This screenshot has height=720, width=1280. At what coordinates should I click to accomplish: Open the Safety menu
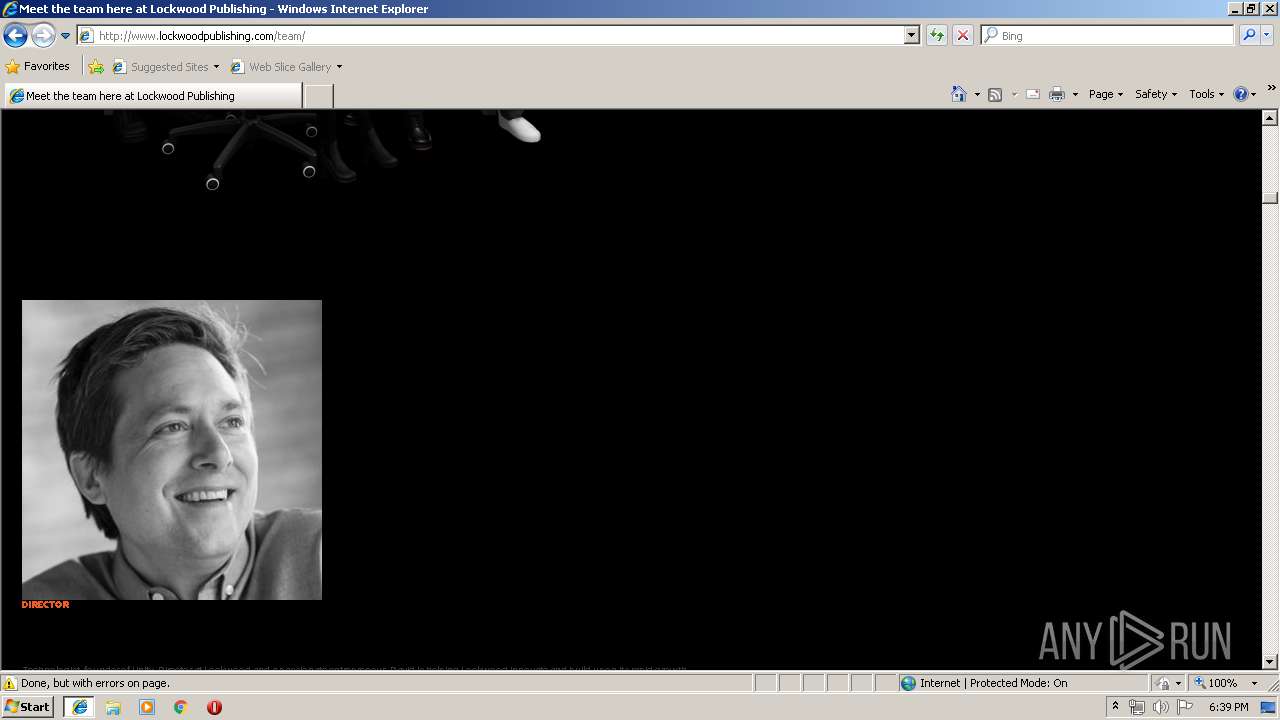pos(1156,94)
